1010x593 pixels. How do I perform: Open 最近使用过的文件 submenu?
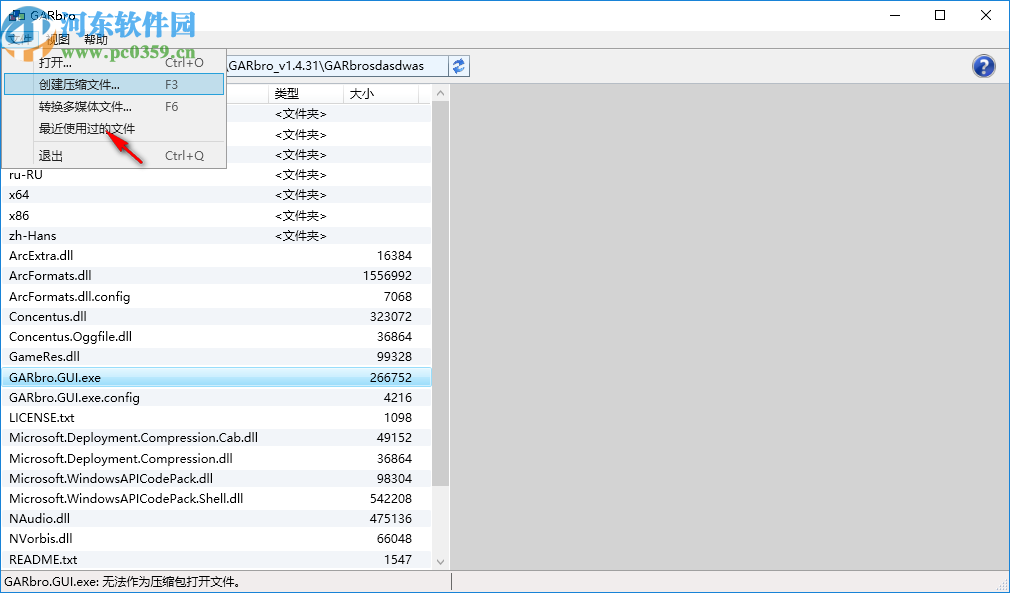114,128
